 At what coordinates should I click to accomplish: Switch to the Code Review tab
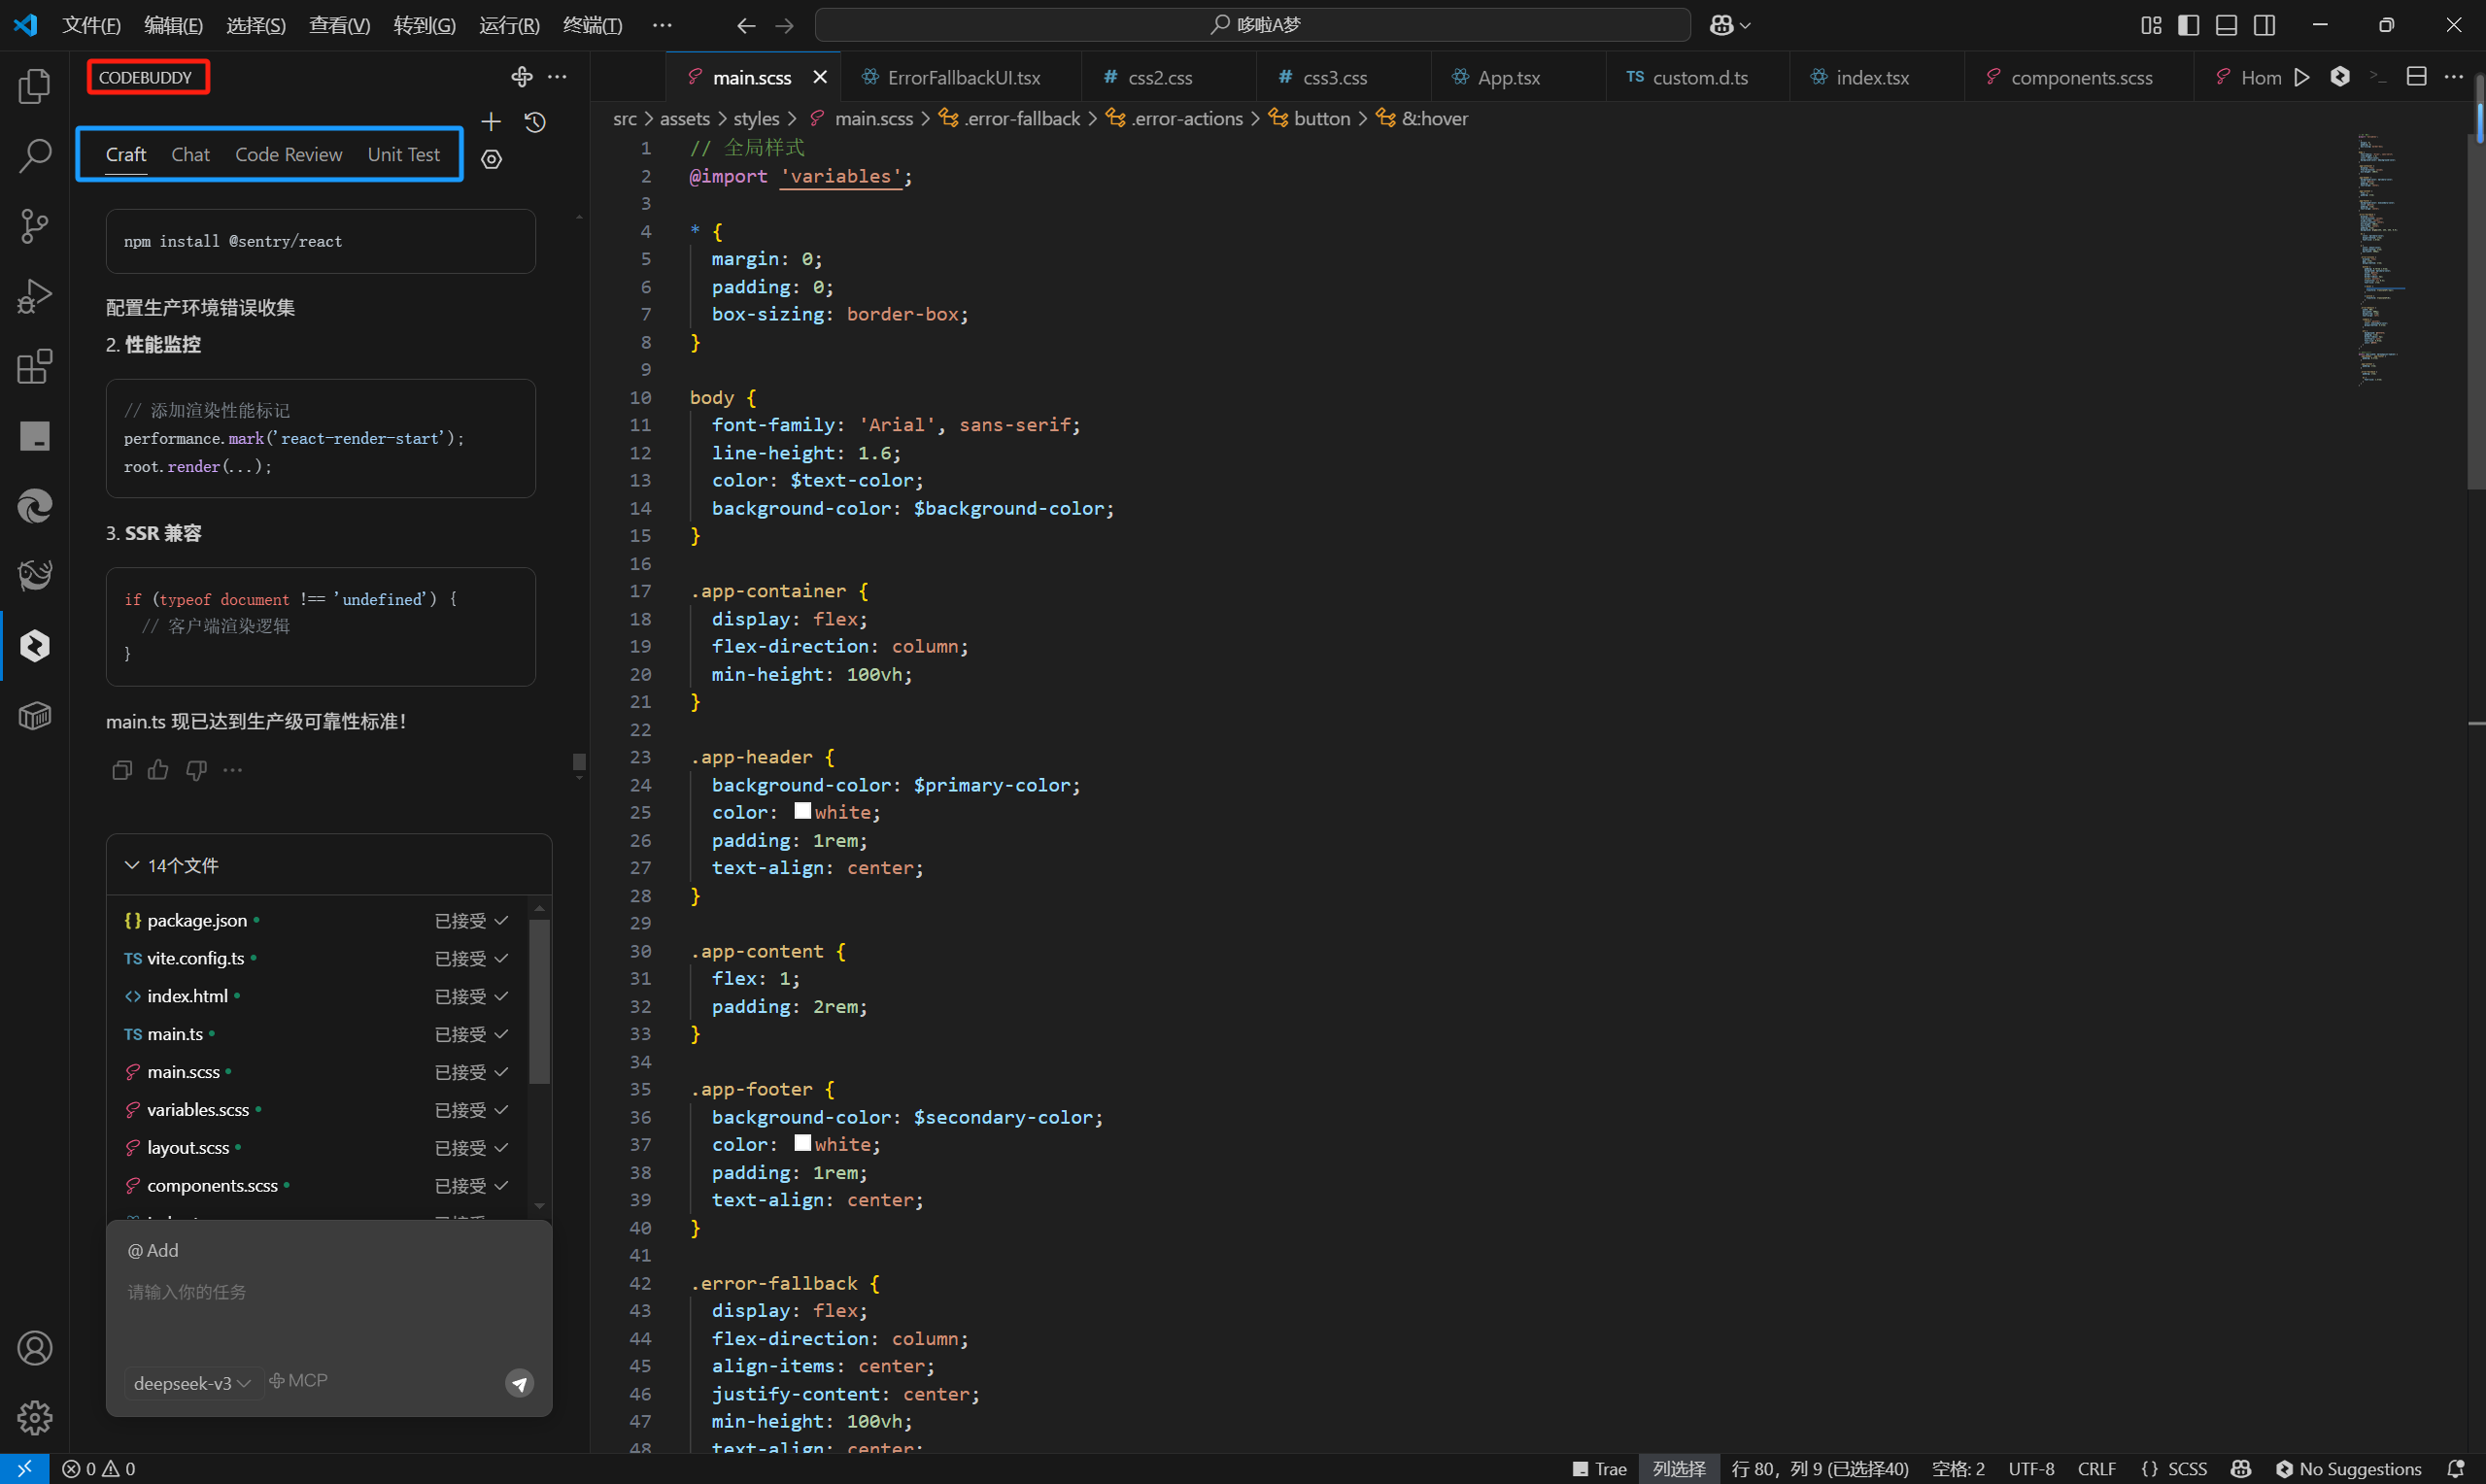[288, 154]
